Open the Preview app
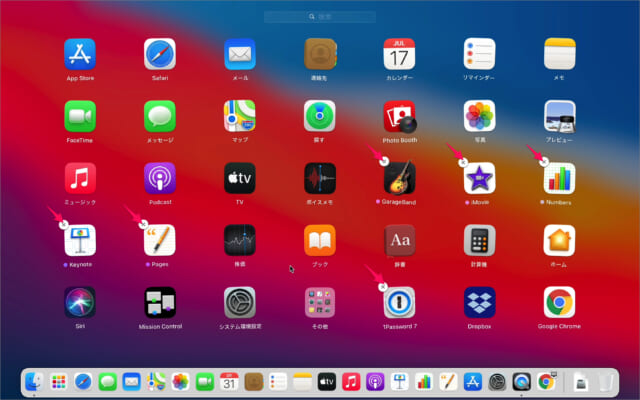640x400 pixels. click(560, 117)
